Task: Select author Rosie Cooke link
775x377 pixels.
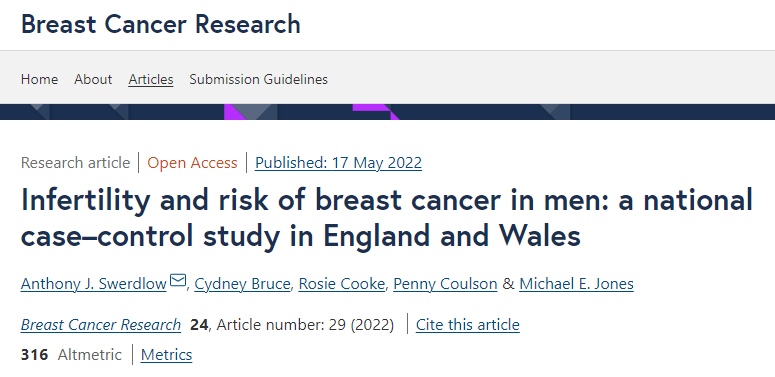Action: pyautogui.click(x=342, y=284)
